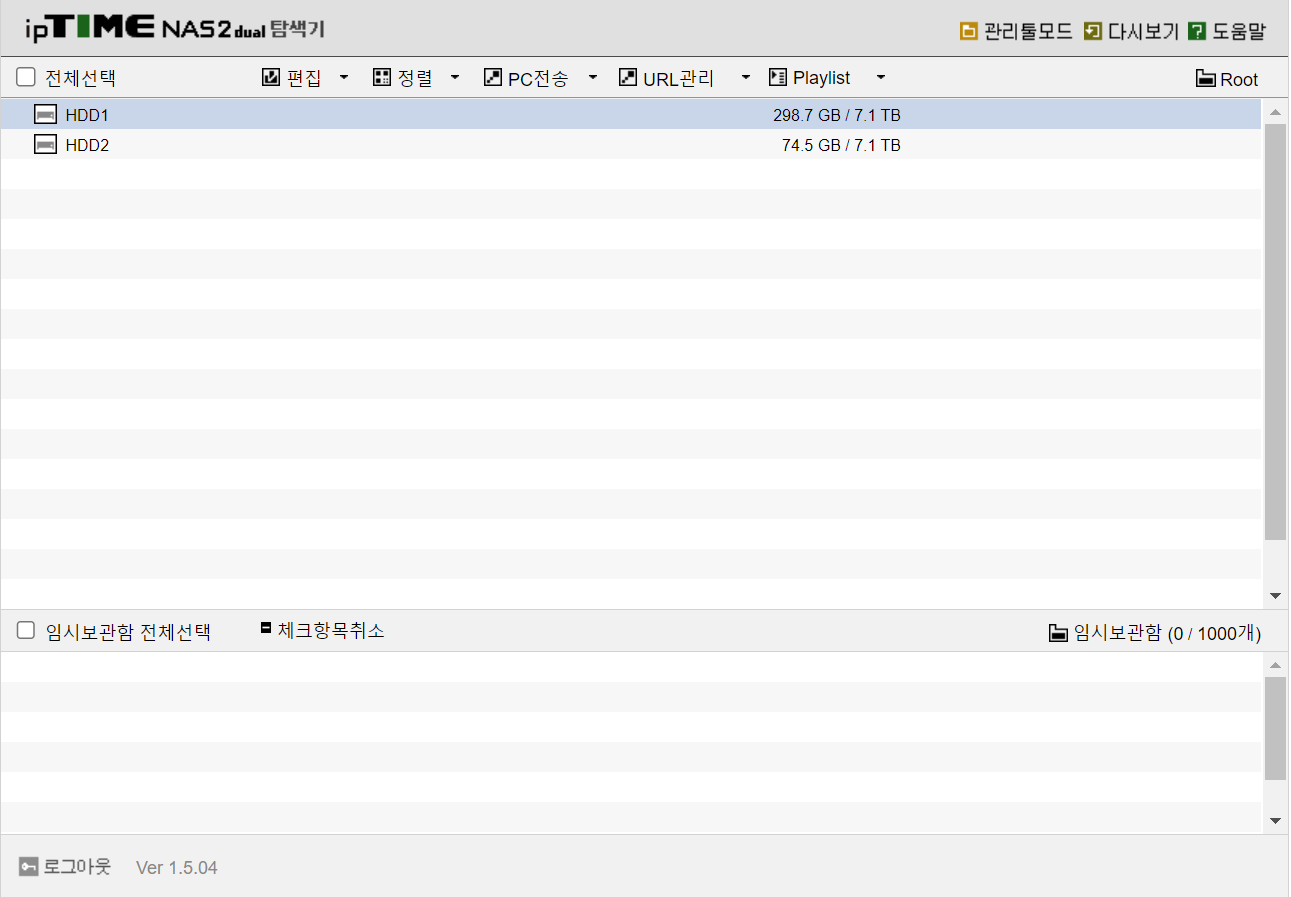
Task: Click the 다시보기 refresh icon
Action: 1092,31
